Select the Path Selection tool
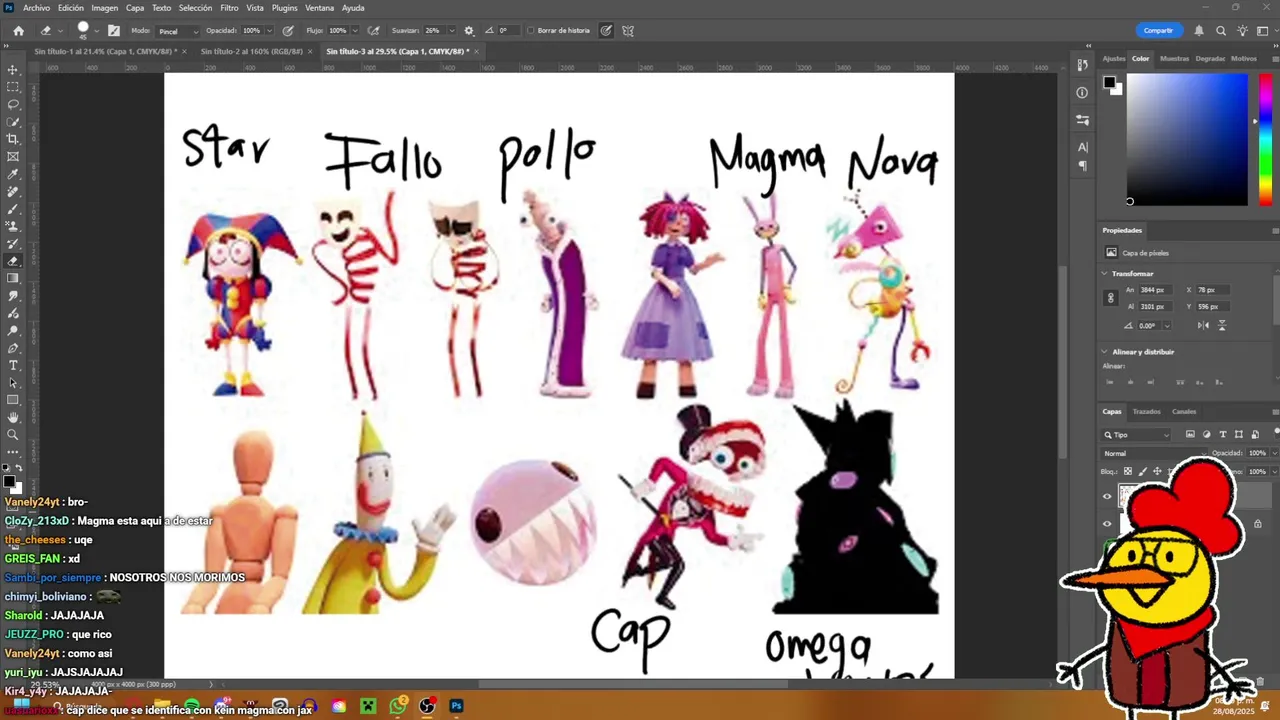 pyautogui.click(x=13, y=383)
